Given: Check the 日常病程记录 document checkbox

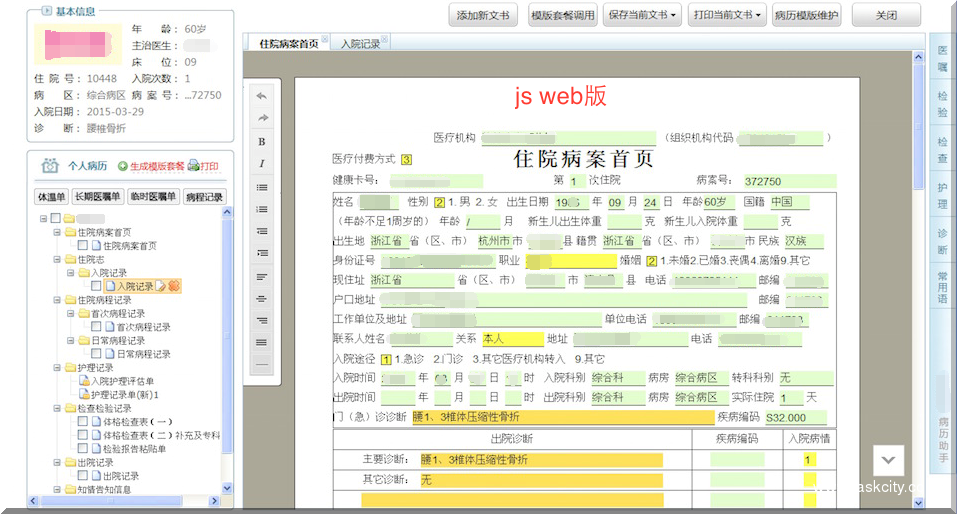Looking at the screenshot, I should [96, 353].
